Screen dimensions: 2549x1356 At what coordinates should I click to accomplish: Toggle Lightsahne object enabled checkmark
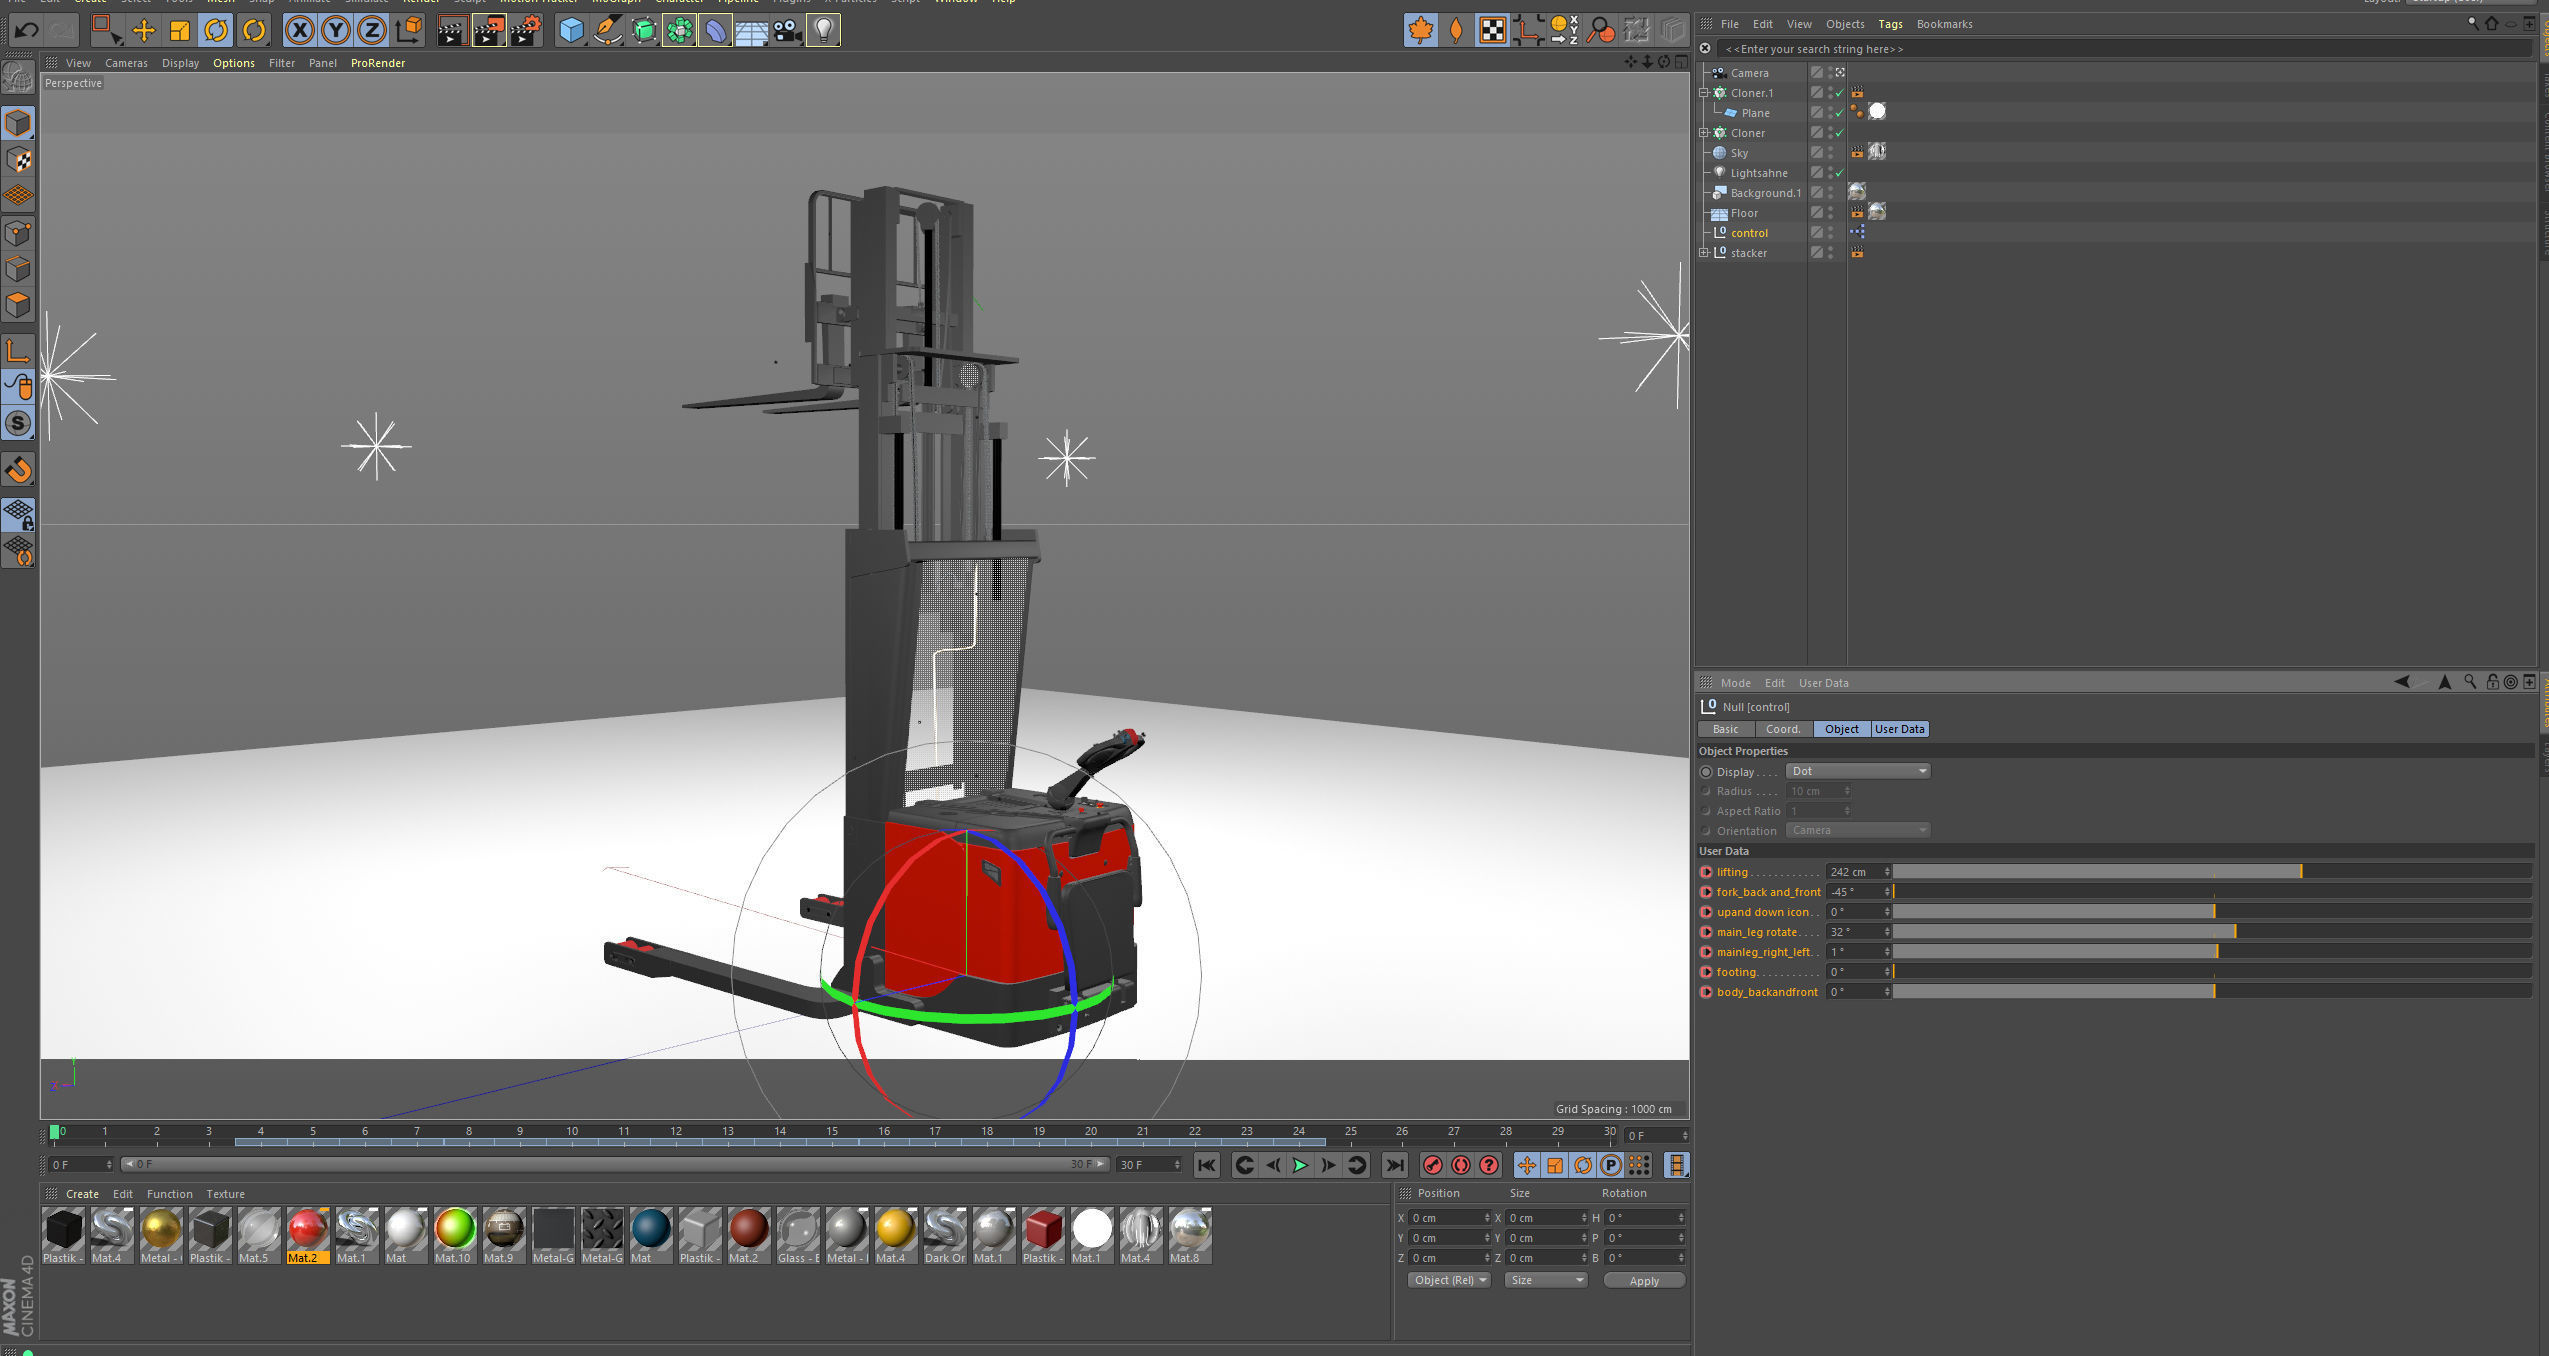coord(1839,173)
